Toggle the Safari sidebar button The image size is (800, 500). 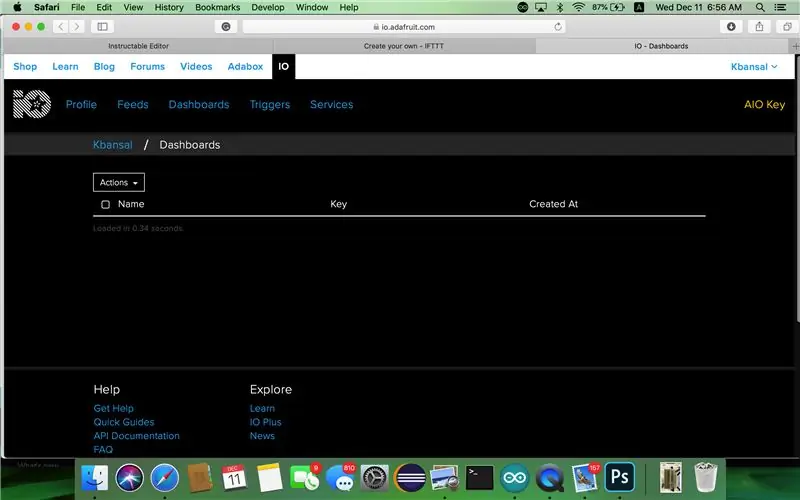click(x=102, y=27)
